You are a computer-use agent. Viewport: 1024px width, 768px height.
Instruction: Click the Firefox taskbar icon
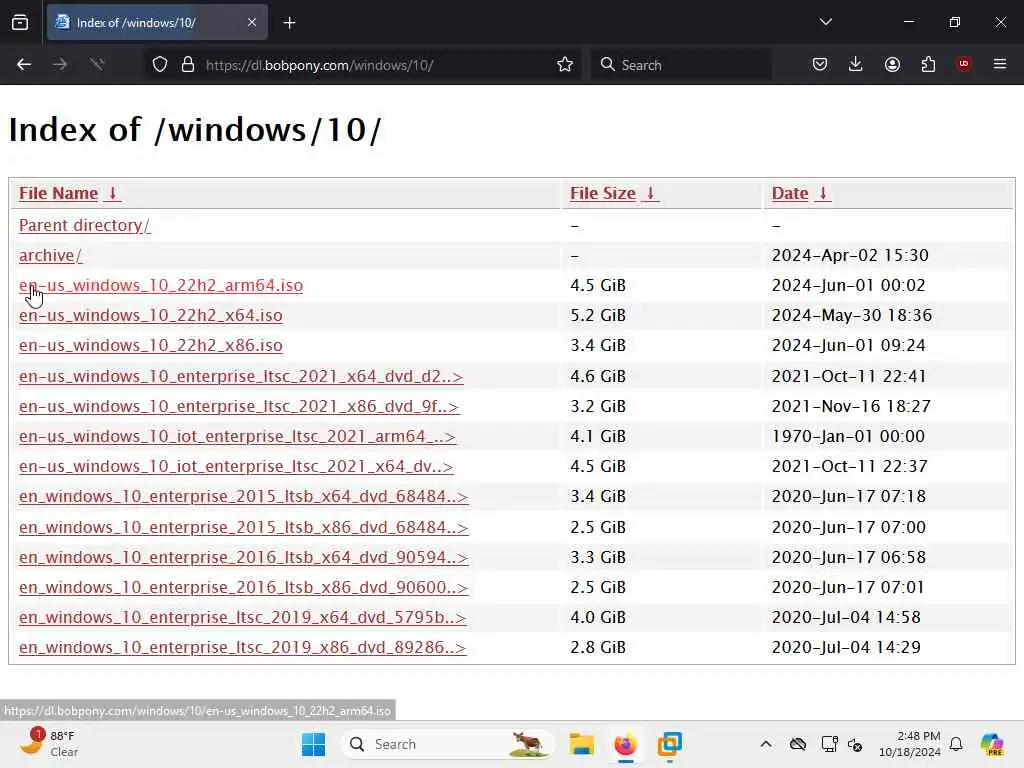(x=625, y=744)
